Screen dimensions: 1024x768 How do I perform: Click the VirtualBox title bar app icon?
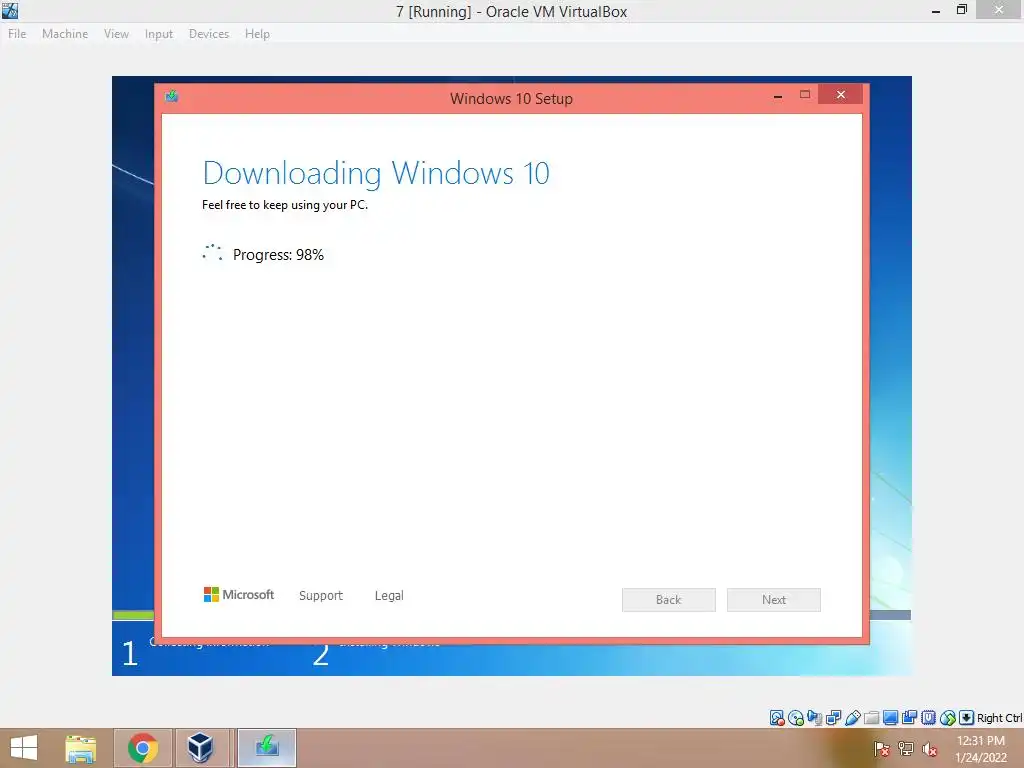tap(10, 10)
